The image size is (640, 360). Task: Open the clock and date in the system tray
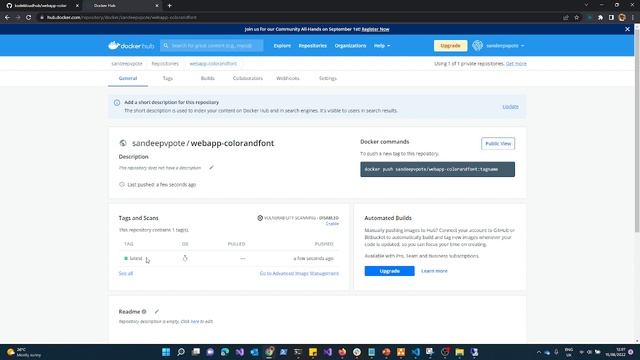(x=615, y=352)
